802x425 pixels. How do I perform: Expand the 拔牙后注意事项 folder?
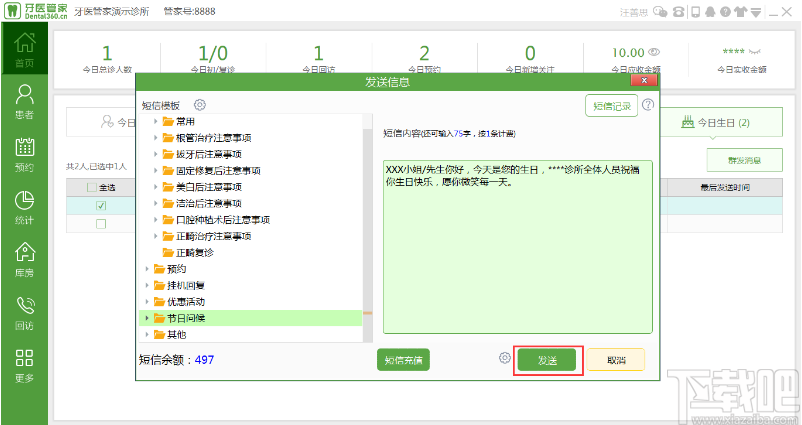pyautogui.click(x=155, y=154)
